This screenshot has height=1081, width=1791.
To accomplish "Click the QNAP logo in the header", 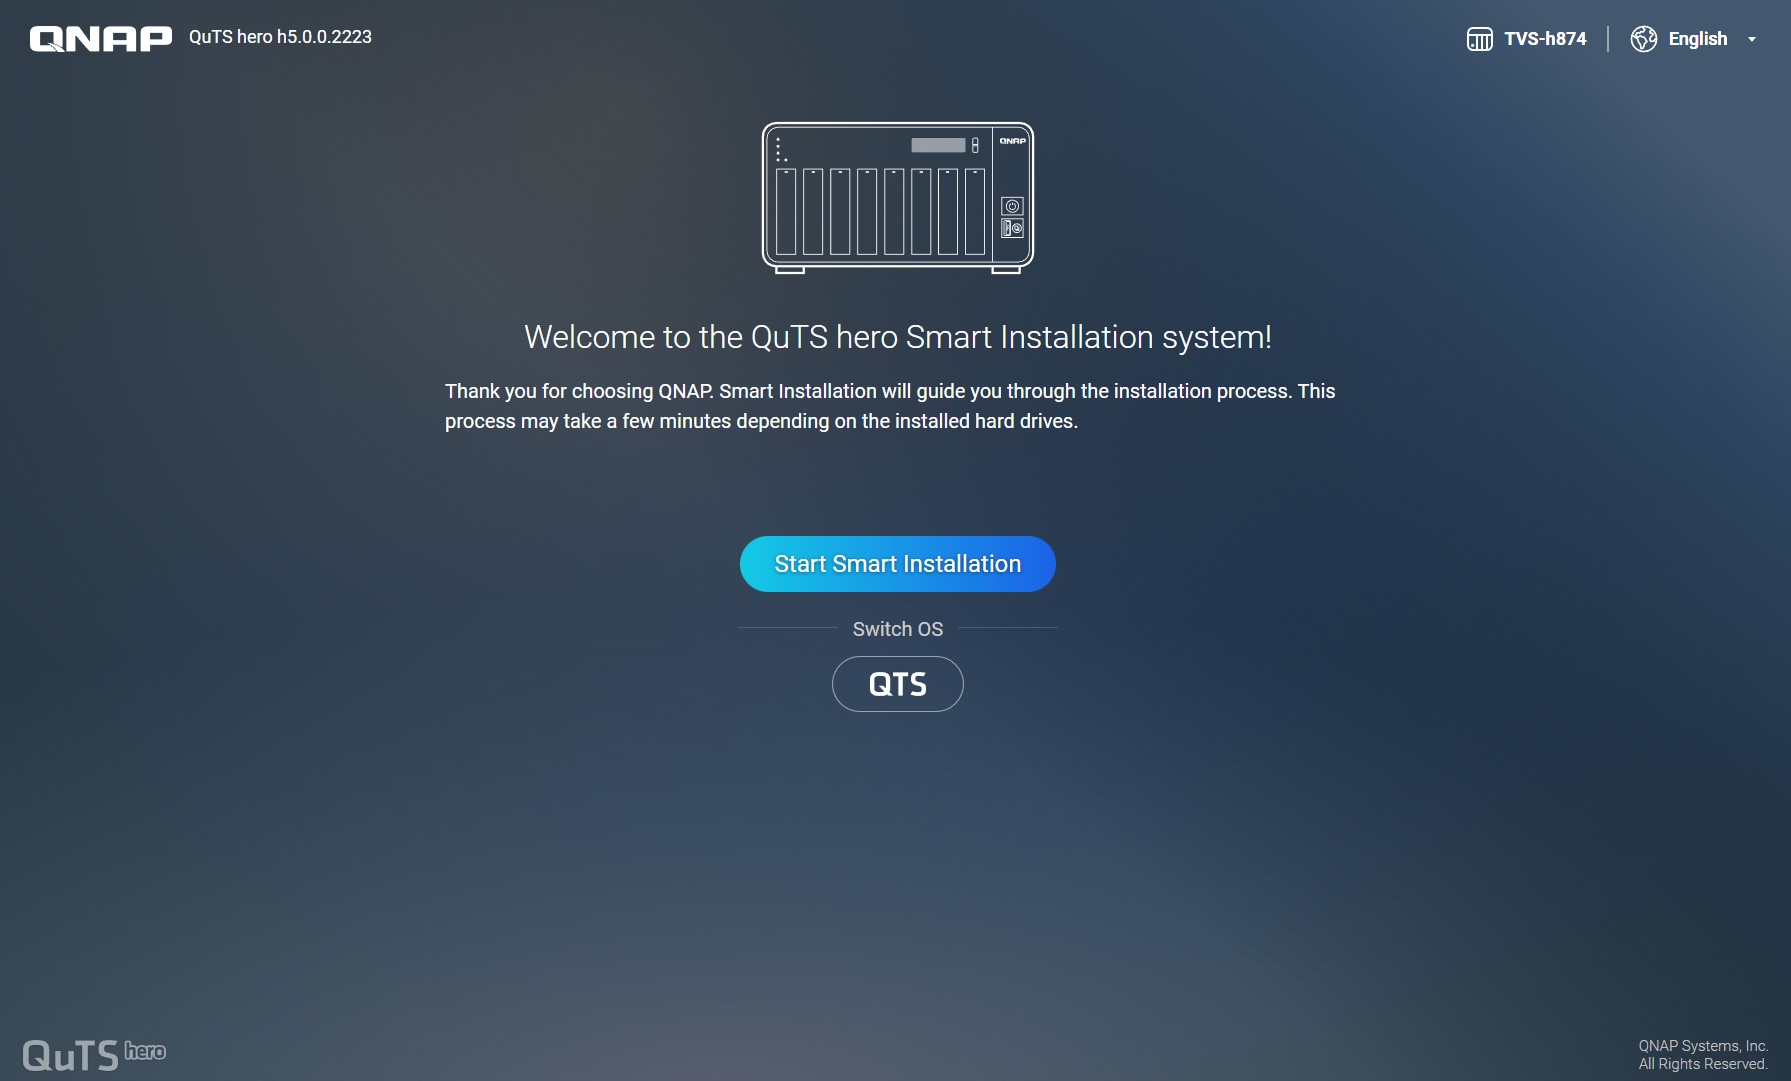I will [101, 38].
